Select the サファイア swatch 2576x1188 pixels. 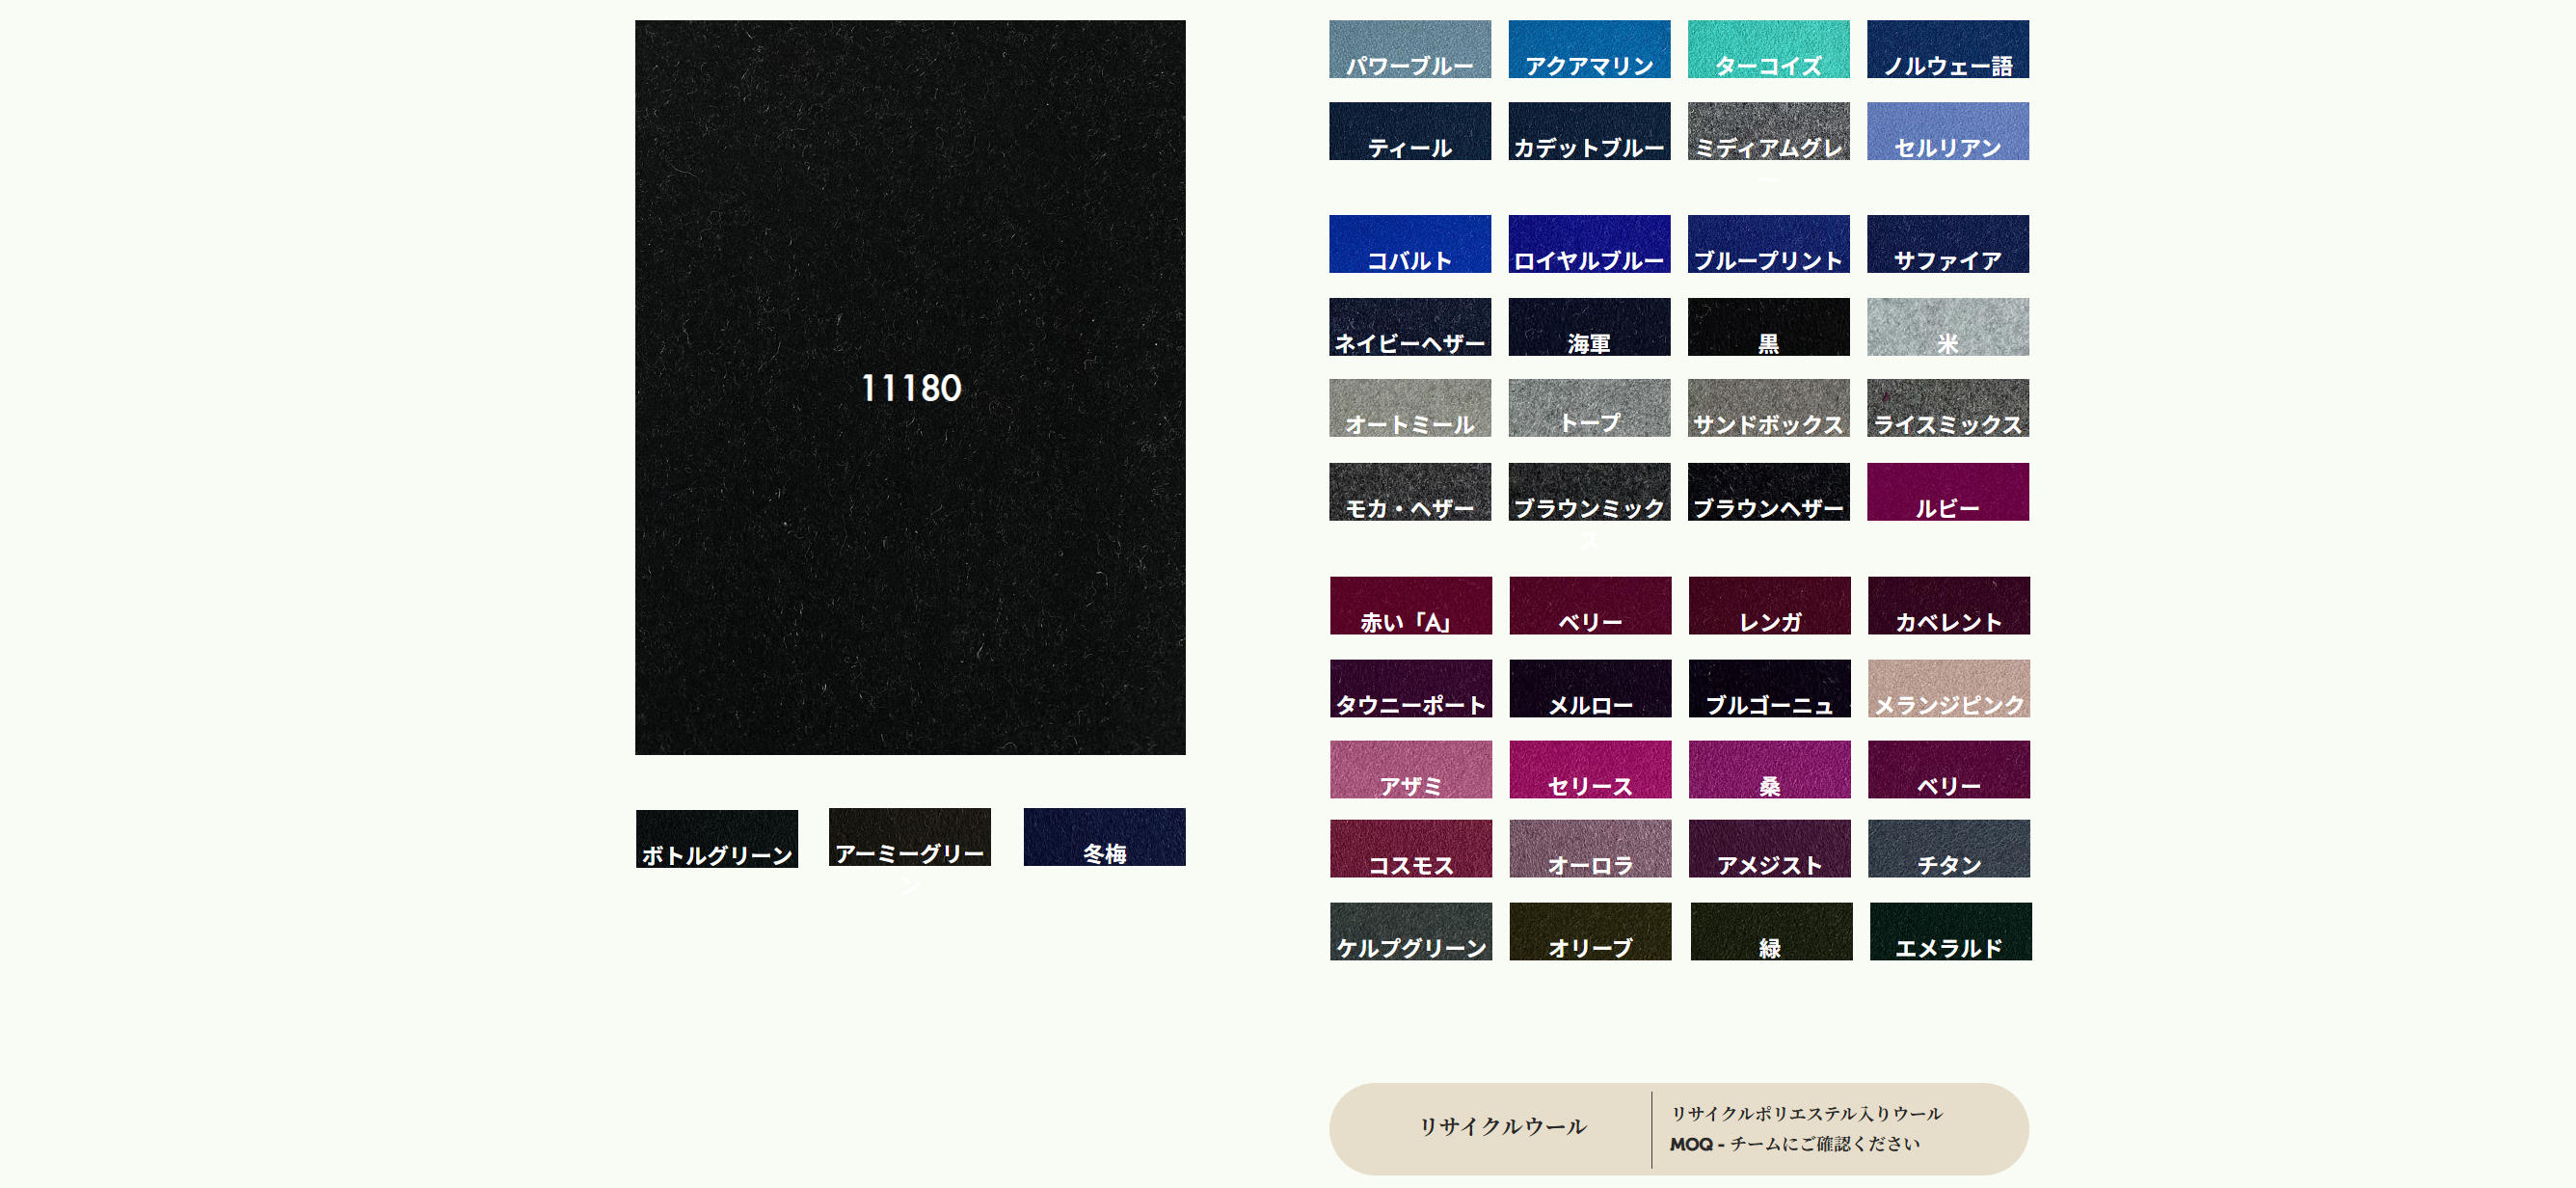1946,243
